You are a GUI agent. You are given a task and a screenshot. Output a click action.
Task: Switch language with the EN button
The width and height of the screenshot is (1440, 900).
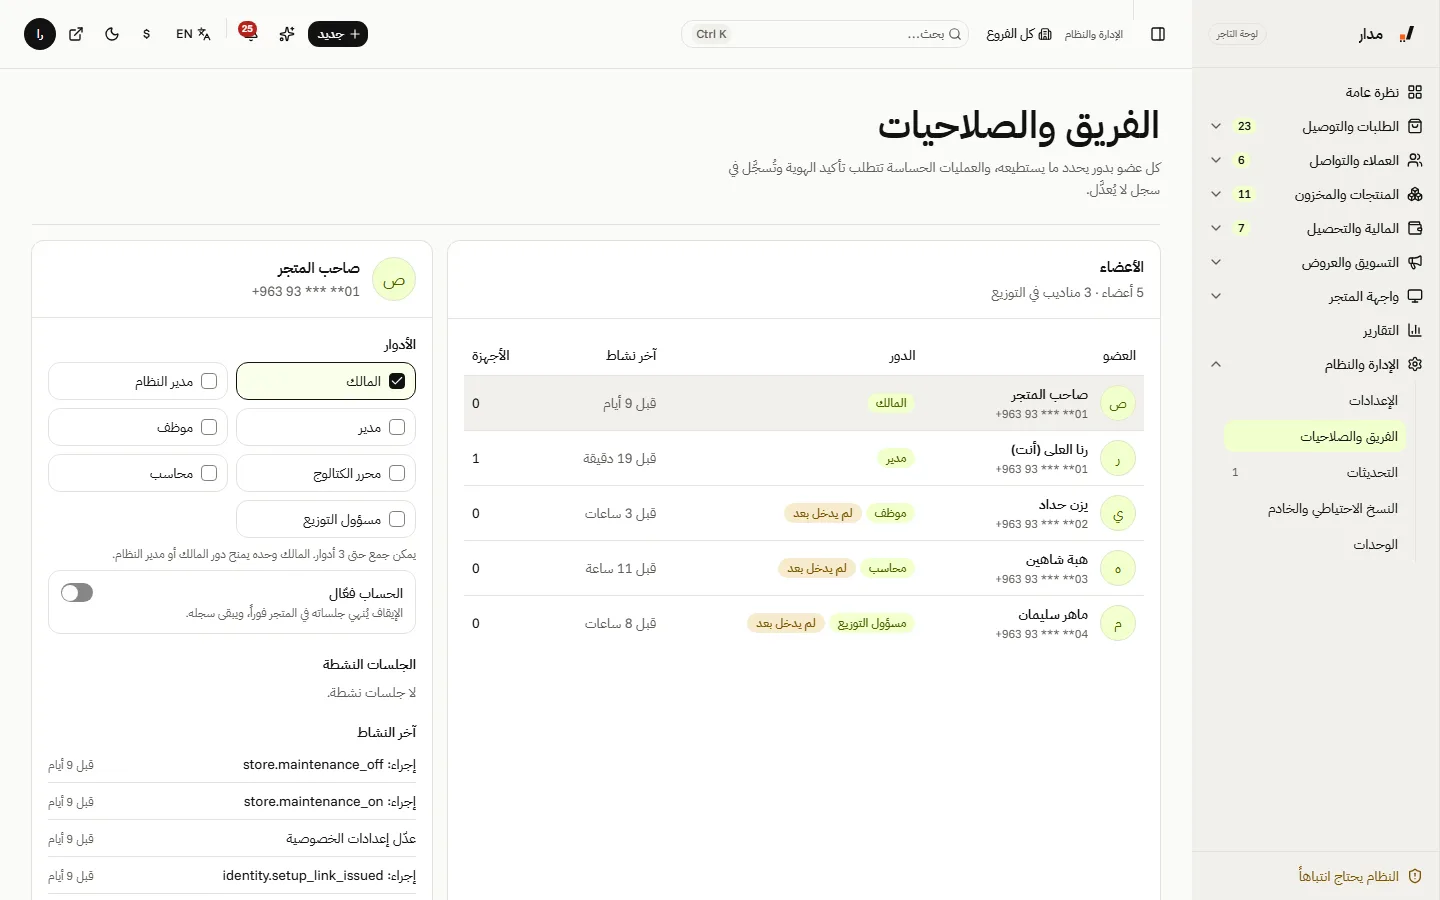pos(193,34)
